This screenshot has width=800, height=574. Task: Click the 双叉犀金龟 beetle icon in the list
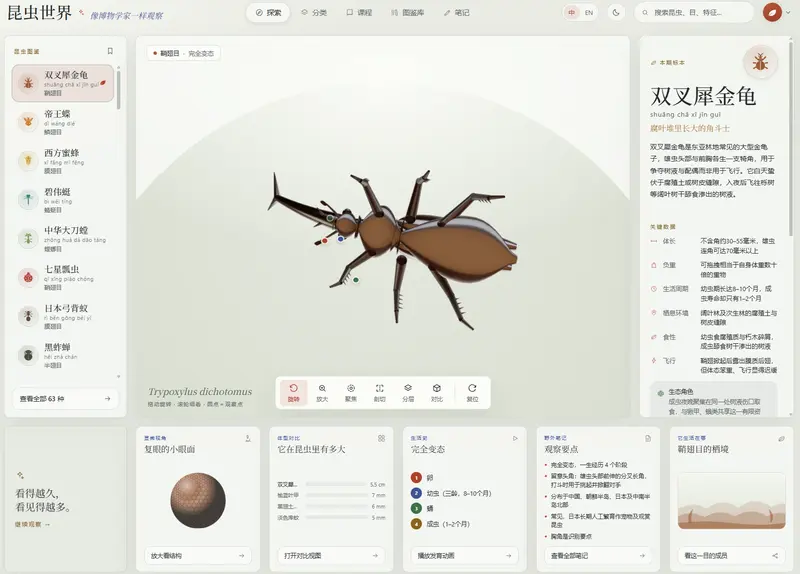pyautogui.click(x=28, y=83)
